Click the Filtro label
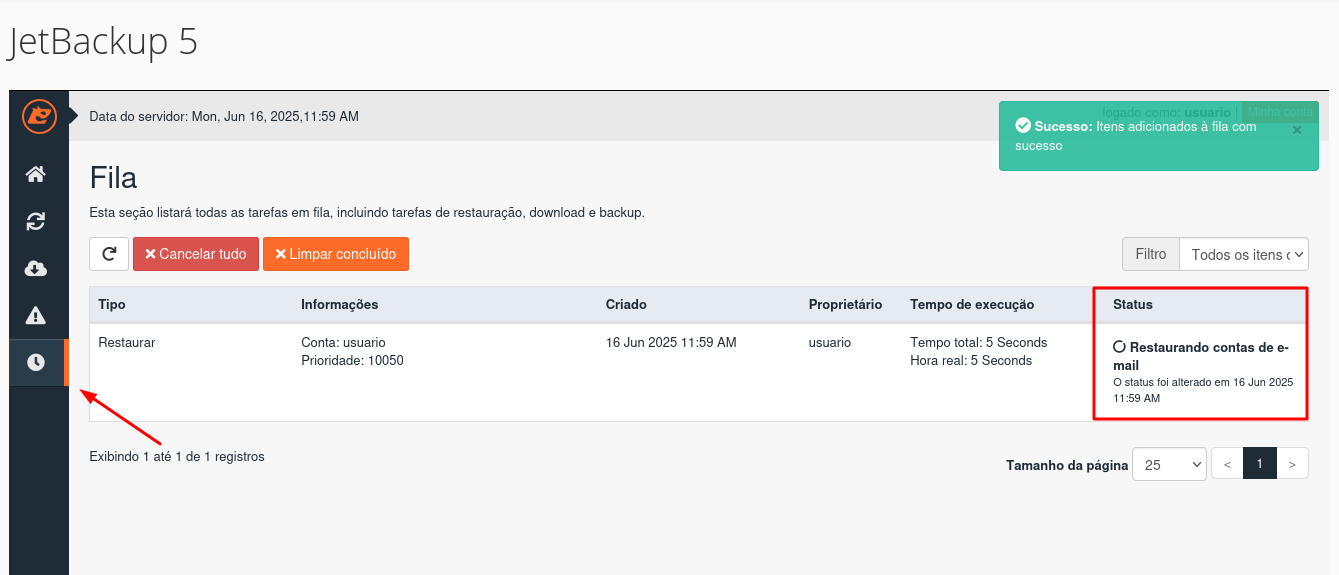Viewport: 1339px width, 575px height. coord(1151,254)
